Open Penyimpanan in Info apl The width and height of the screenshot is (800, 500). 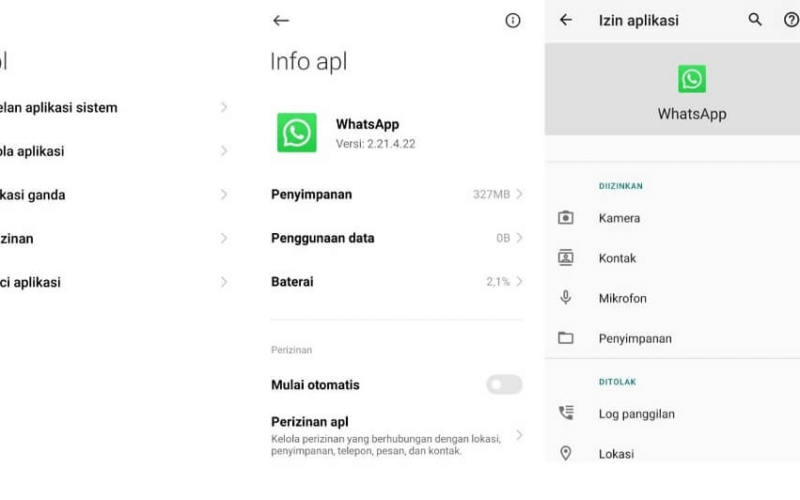397,194
